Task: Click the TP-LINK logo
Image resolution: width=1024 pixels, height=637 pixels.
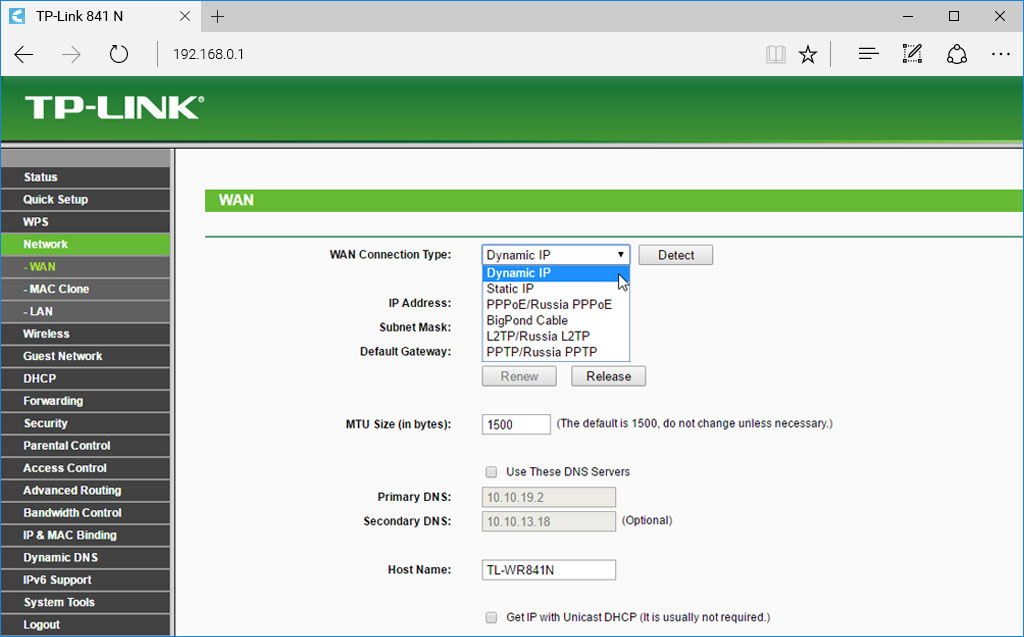Action: click(114, 108)
